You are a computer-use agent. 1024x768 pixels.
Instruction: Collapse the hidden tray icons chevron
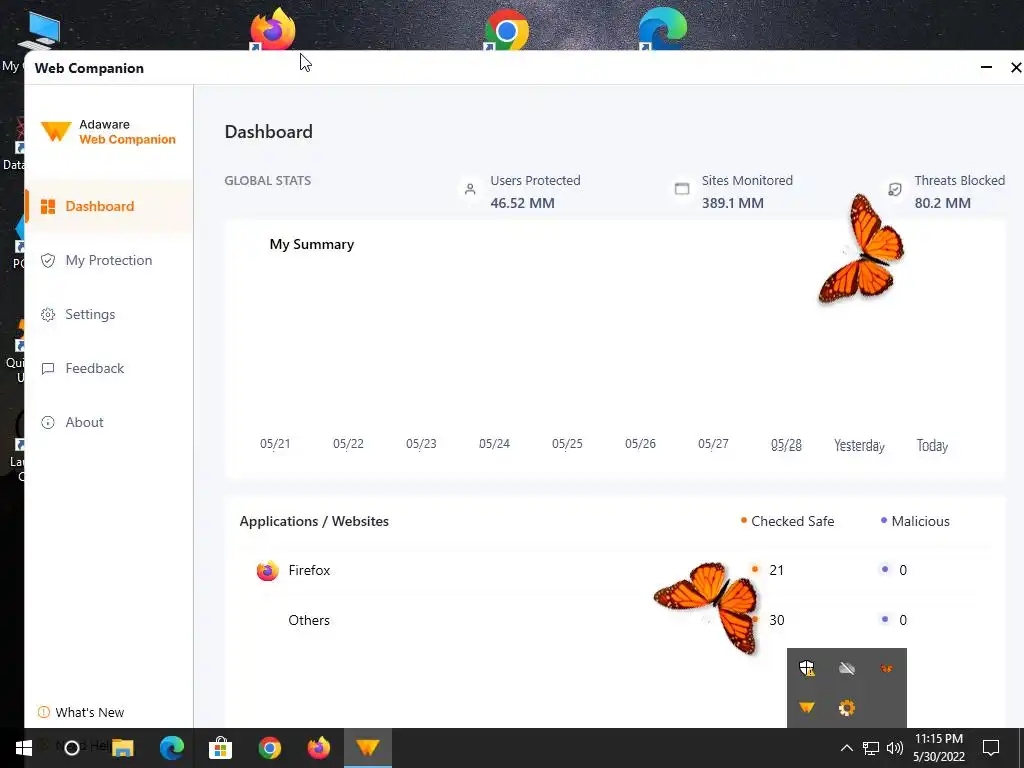(x=846, y=748)
